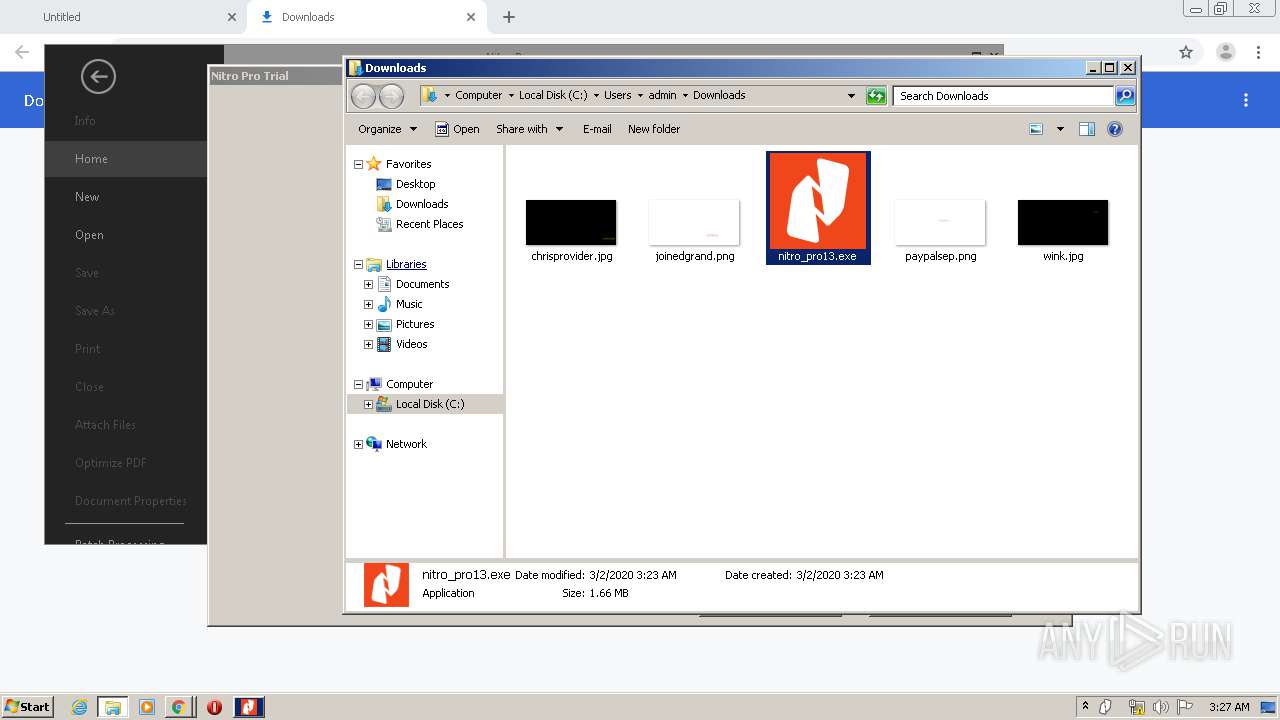Click Local Disk (C:) breadcrumb segment
The image size is (1280, 720).
(x=553, y=96)
